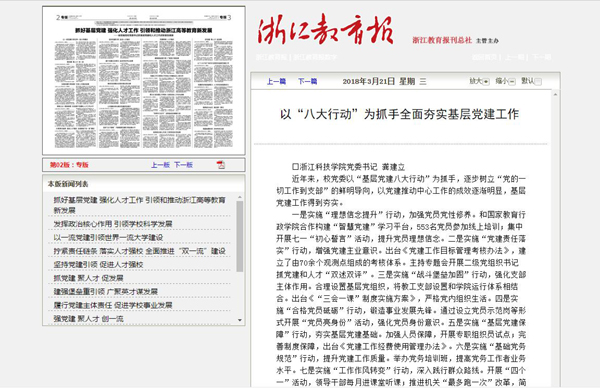The height and width of the screenshot is (388, 600).
Task: Go to next article 下一篇
Action: [307, 82]
